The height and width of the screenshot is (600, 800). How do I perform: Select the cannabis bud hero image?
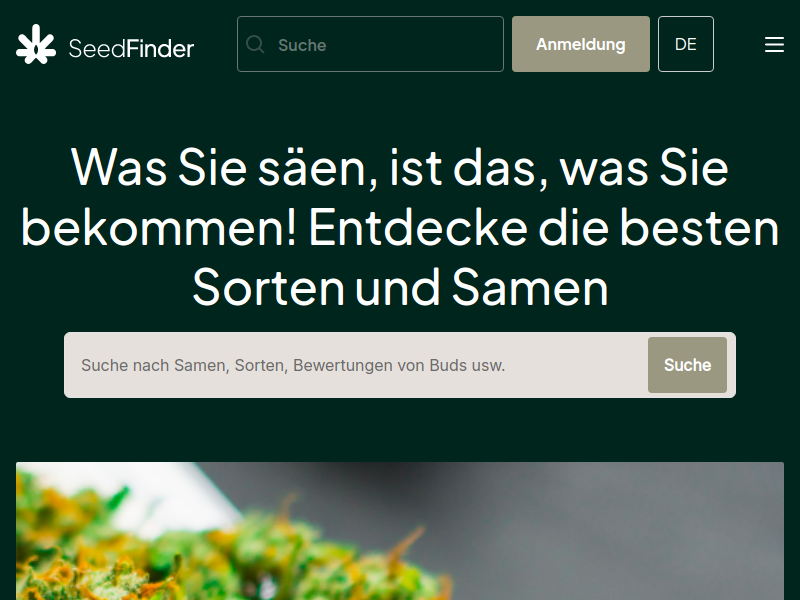[x=400, y=531]
